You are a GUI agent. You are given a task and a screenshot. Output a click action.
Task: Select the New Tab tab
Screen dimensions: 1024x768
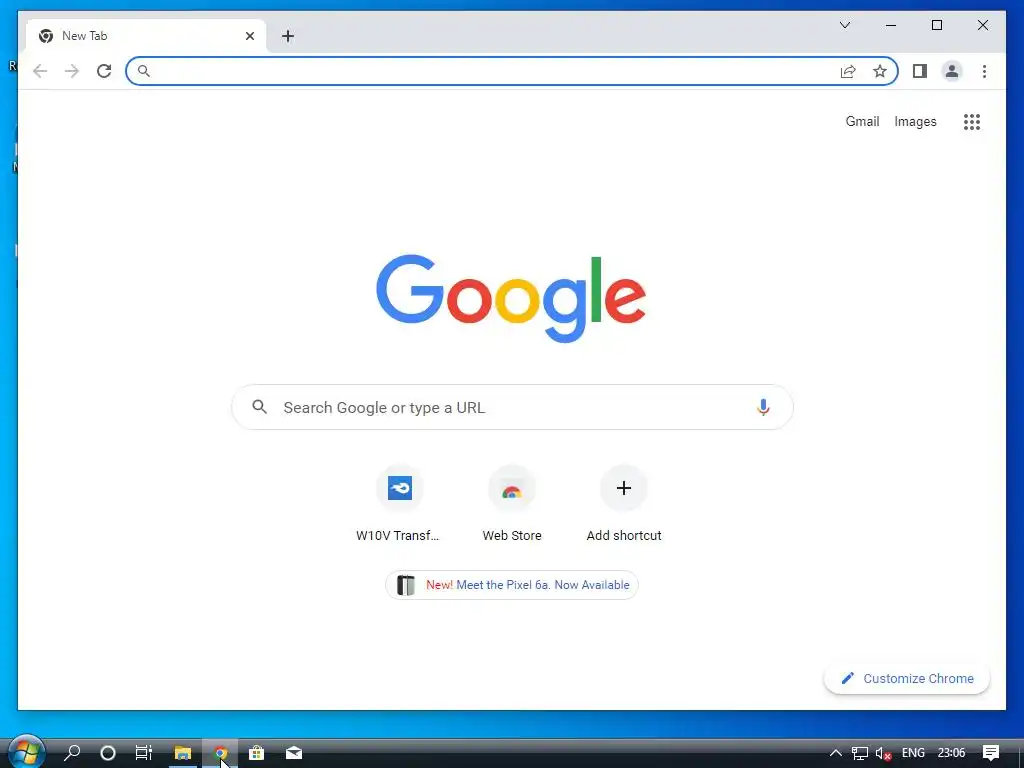[x=145, y=36]
